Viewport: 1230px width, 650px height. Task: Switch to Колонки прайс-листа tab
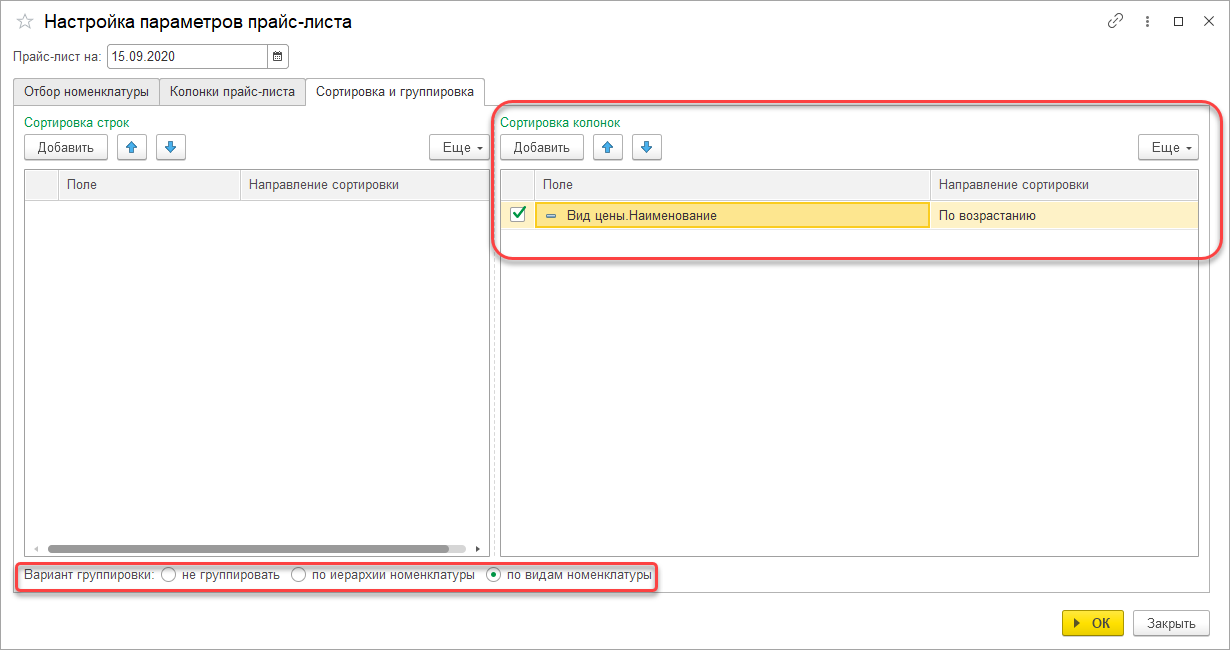(x=232, y=91)
